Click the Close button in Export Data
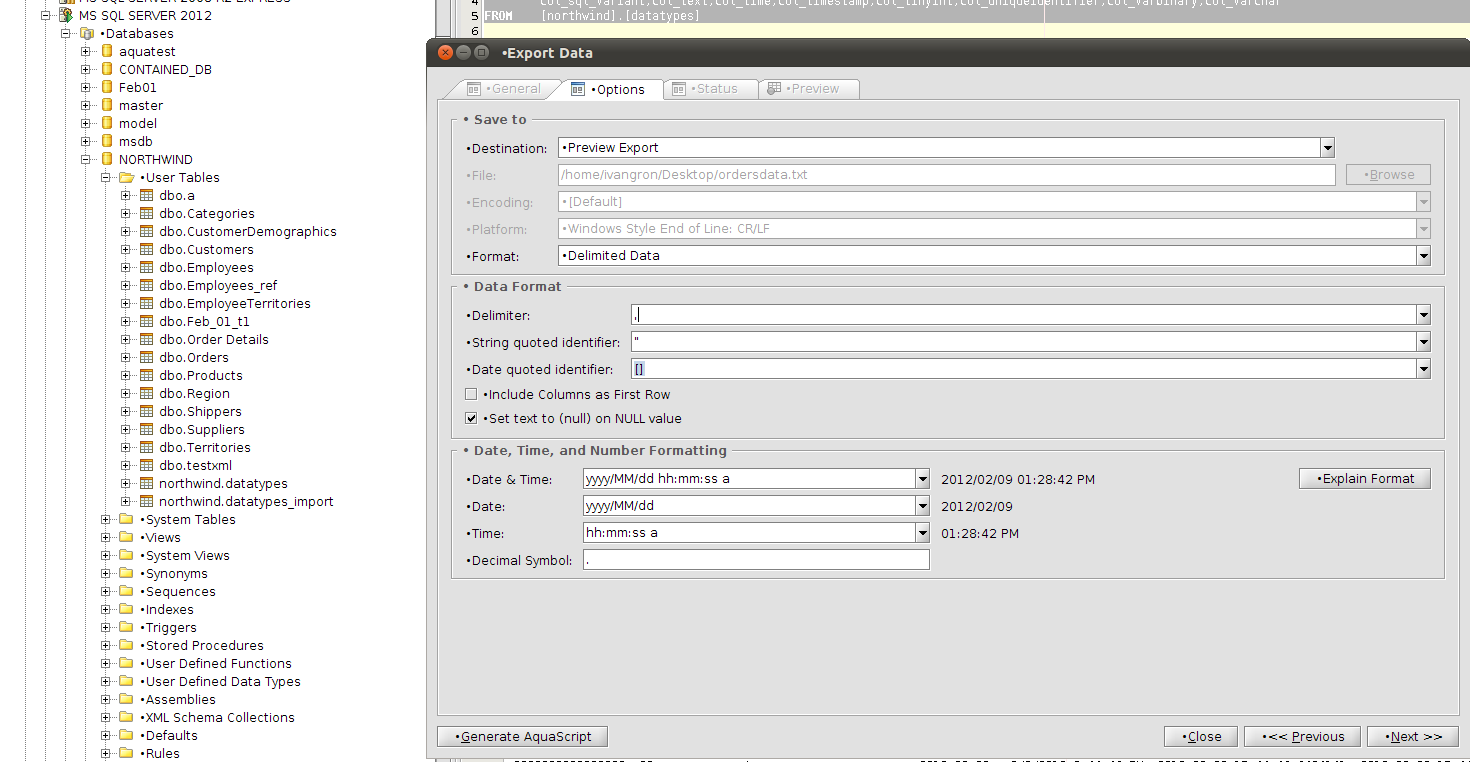The width and height of the screenshot is (1470, 762). [1201, 736]
